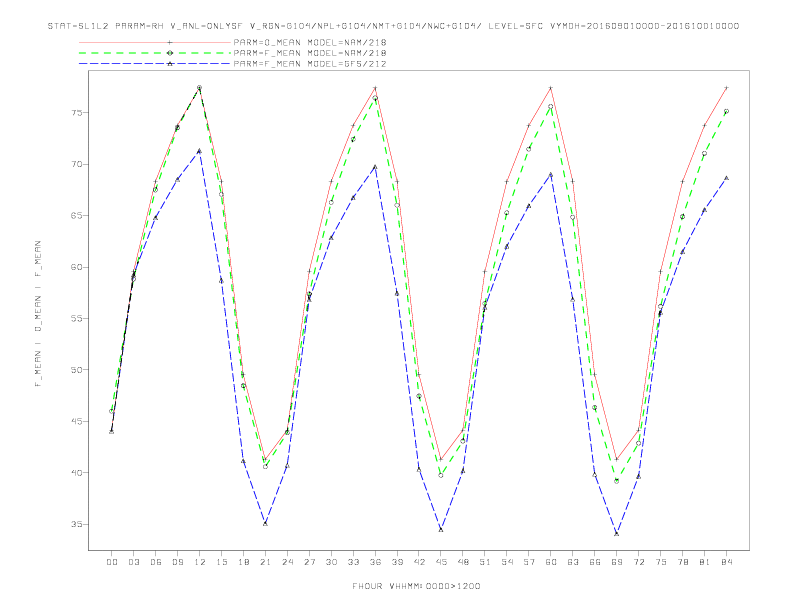Click x-axis tick label 21

[265, 562]
